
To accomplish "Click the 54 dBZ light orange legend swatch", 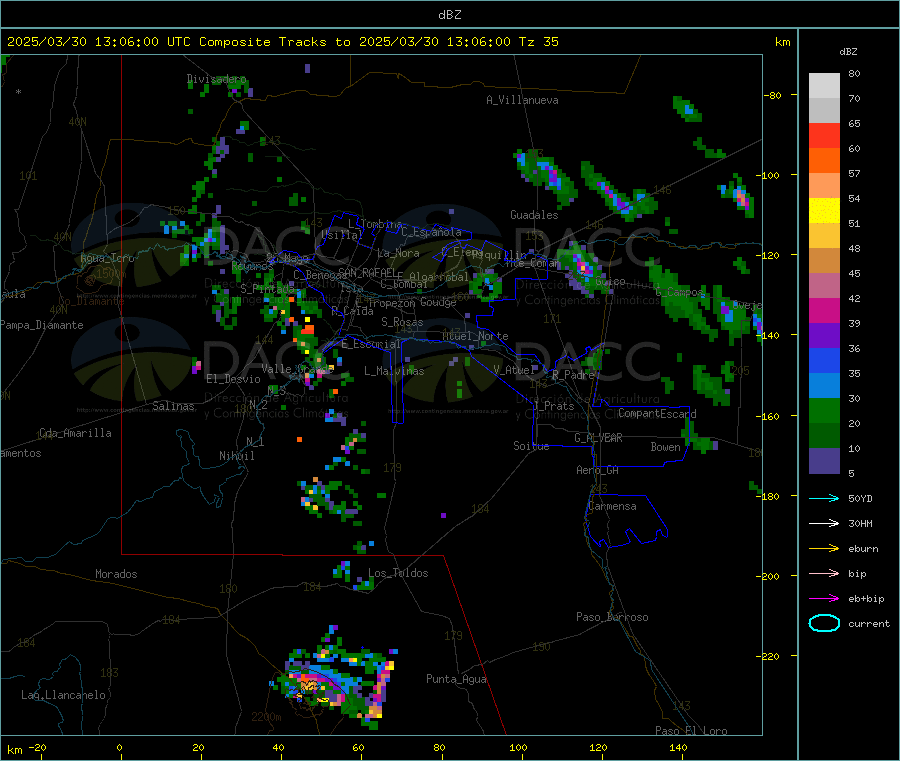I will coord(824,185).
